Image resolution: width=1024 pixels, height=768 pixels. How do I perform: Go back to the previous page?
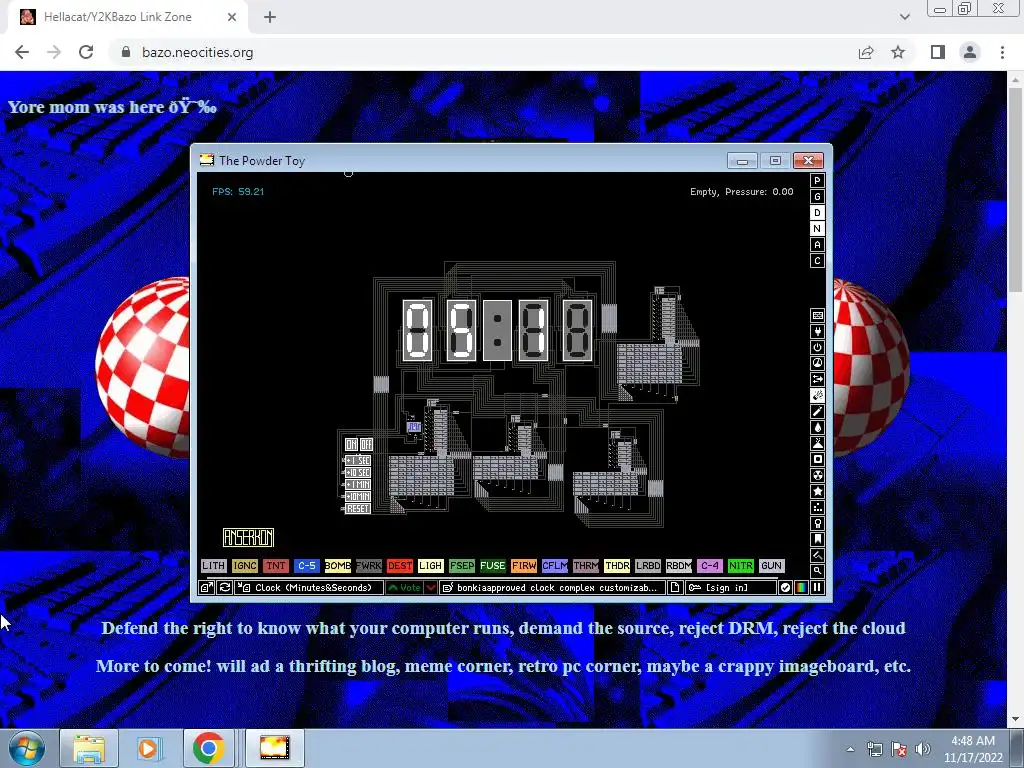click(x=22, y=52)
